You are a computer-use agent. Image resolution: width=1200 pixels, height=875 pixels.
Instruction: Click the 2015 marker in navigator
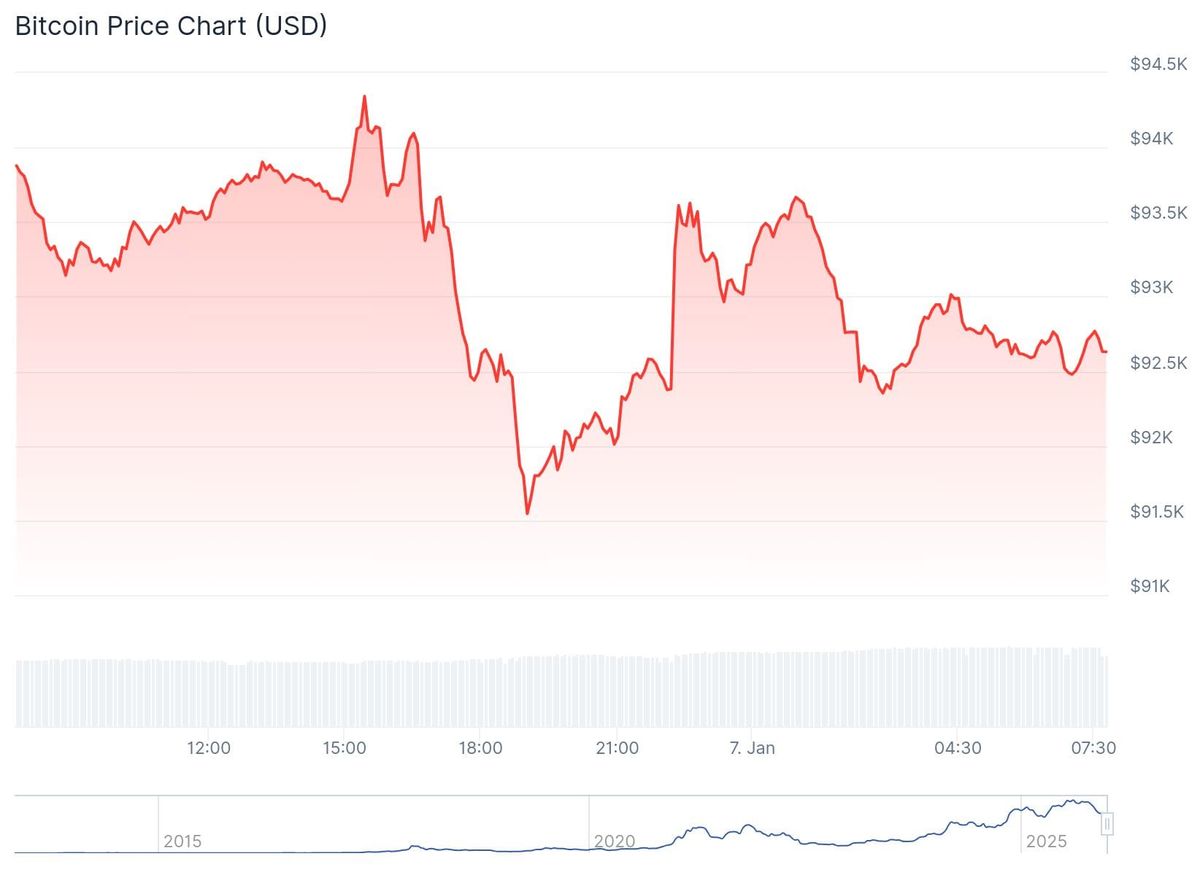point(182,841)
